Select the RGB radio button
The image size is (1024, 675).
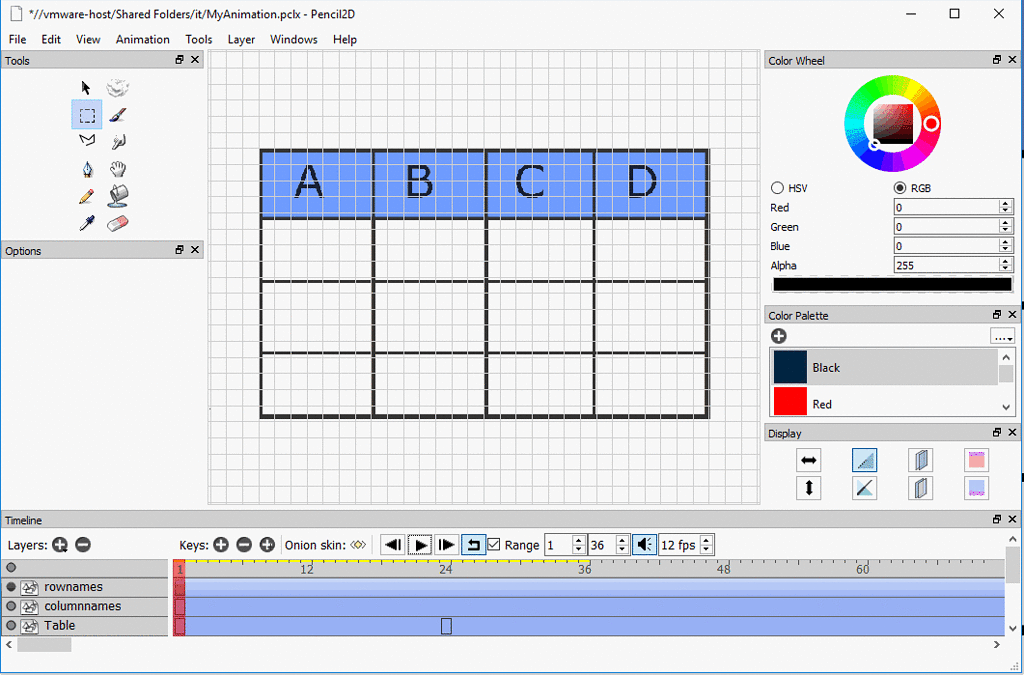point(900,188)
